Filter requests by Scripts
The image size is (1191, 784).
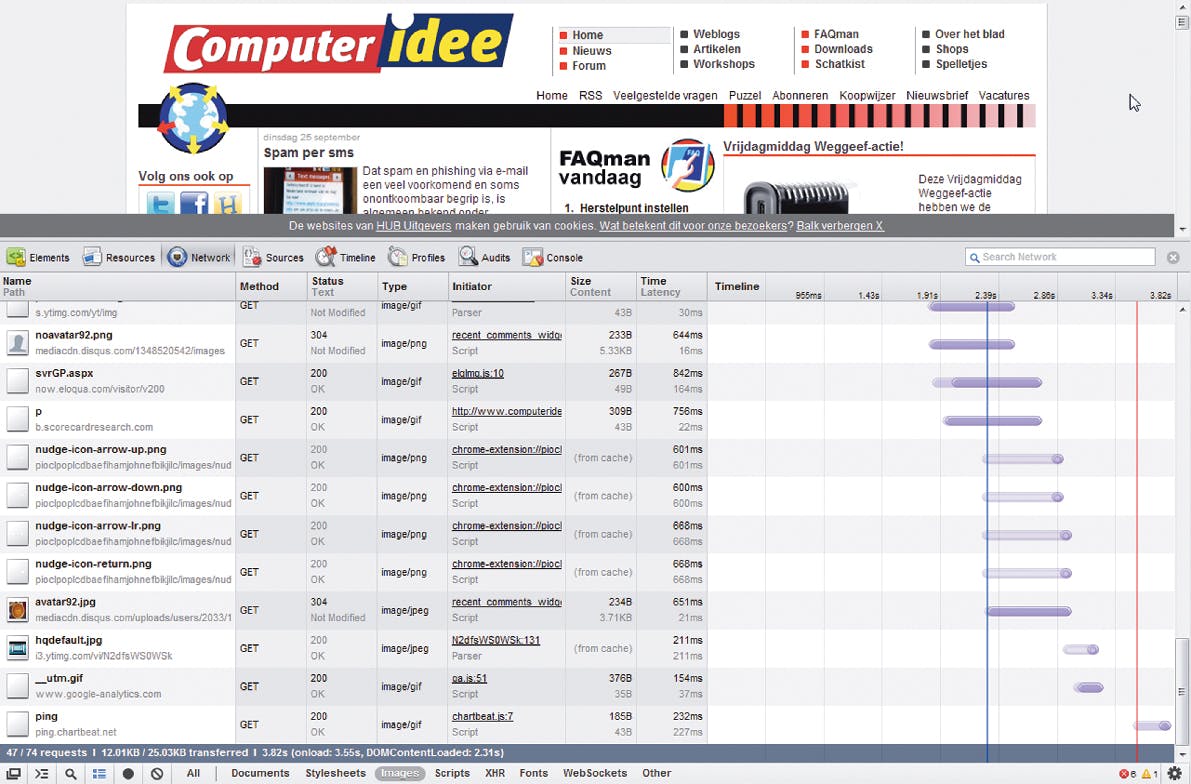[x=452, y=773]
